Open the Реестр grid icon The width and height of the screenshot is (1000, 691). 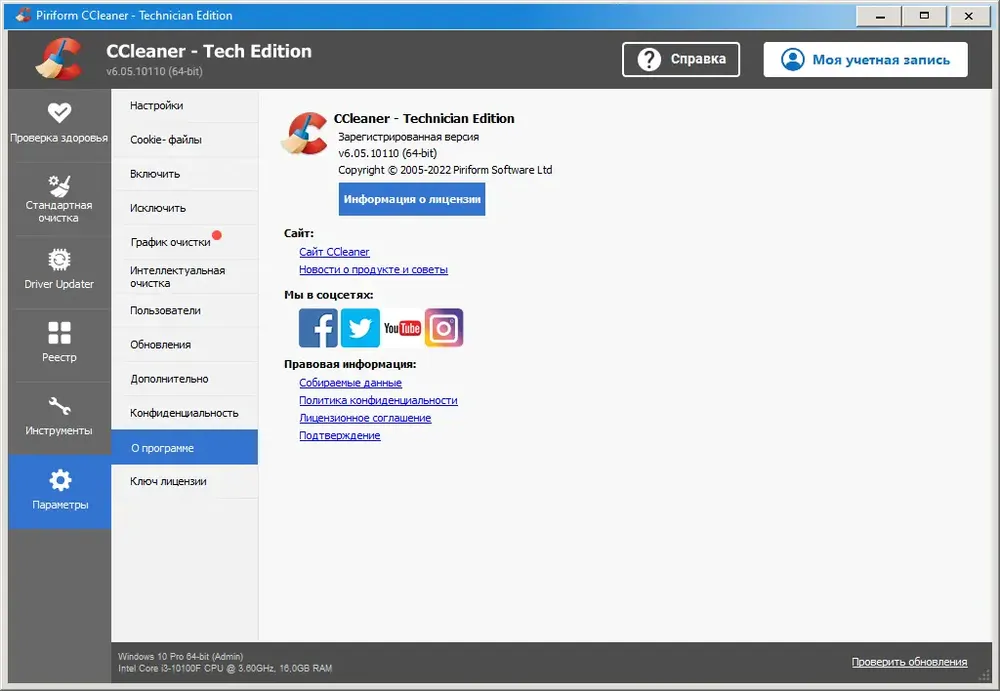click(59, 332)
